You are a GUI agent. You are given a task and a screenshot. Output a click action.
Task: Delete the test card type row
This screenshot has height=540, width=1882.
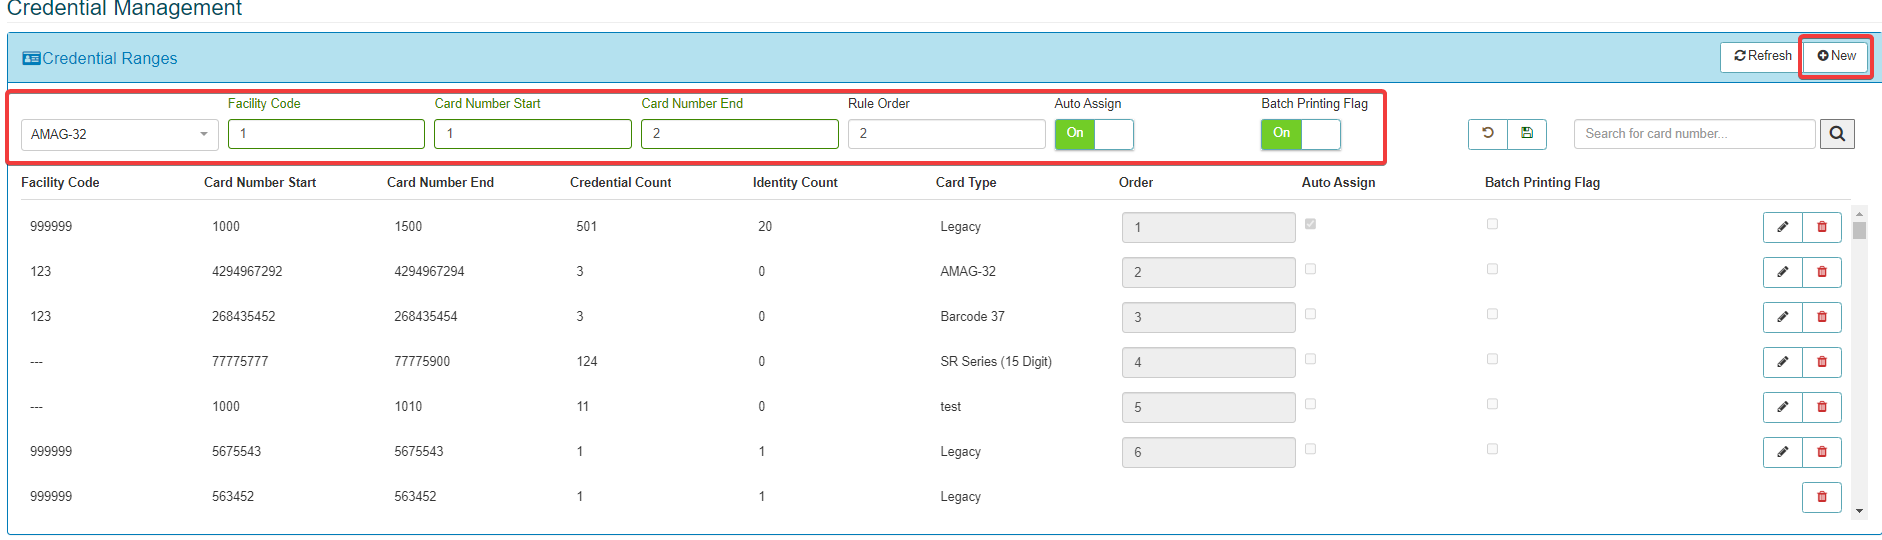pyautogui.click(x=1822, y=407)
